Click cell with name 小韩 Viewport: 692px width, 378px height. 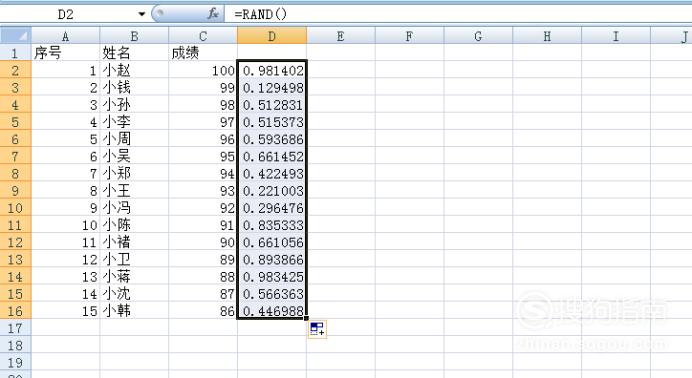[x=134, y=311]
